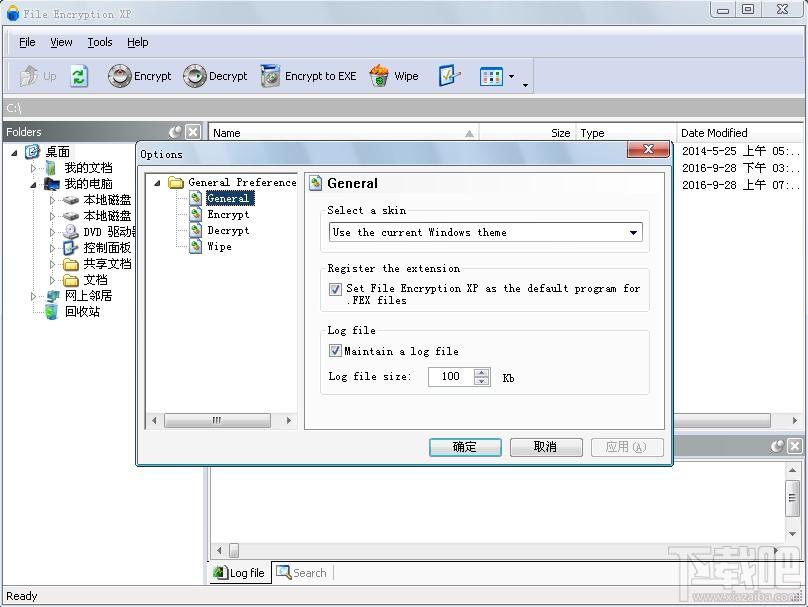
Task: Click the Decrypt toolbar button
Action: click(215, 76)
